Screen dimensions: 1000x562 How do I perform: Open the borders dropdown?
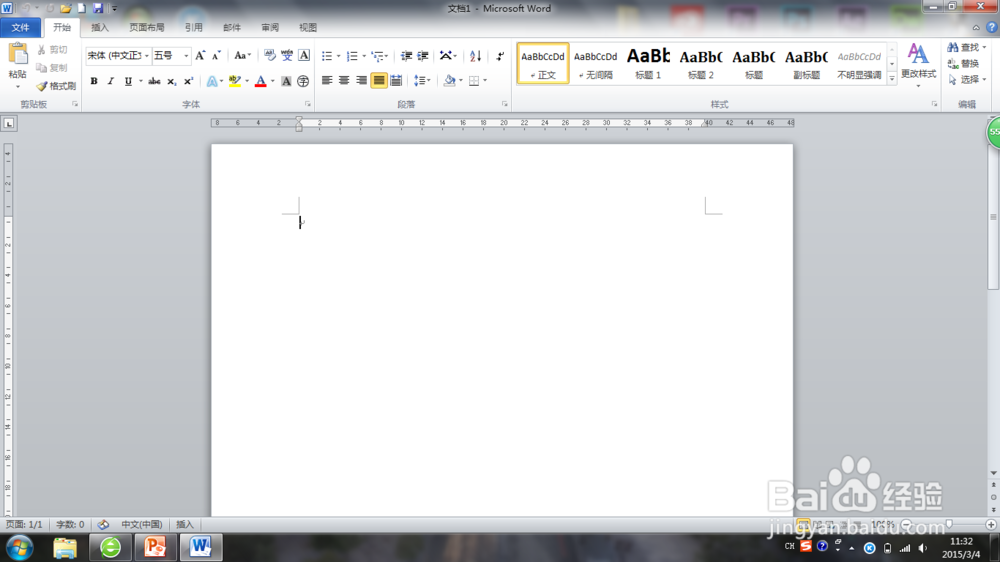(x=485, y=81)
